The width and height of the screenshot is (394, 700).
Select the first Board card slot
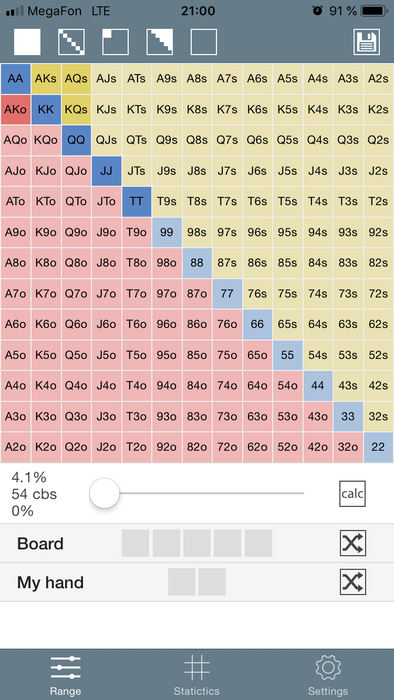pos(135,543)
